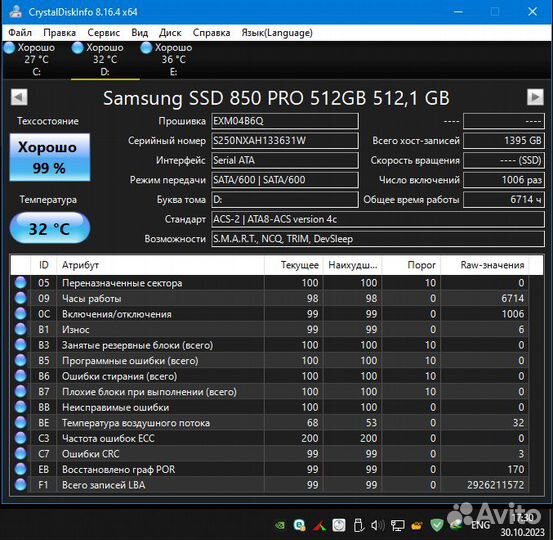Open the Справка menu
The width and height of the screenshot is (553, 540).
pos(212,33)
